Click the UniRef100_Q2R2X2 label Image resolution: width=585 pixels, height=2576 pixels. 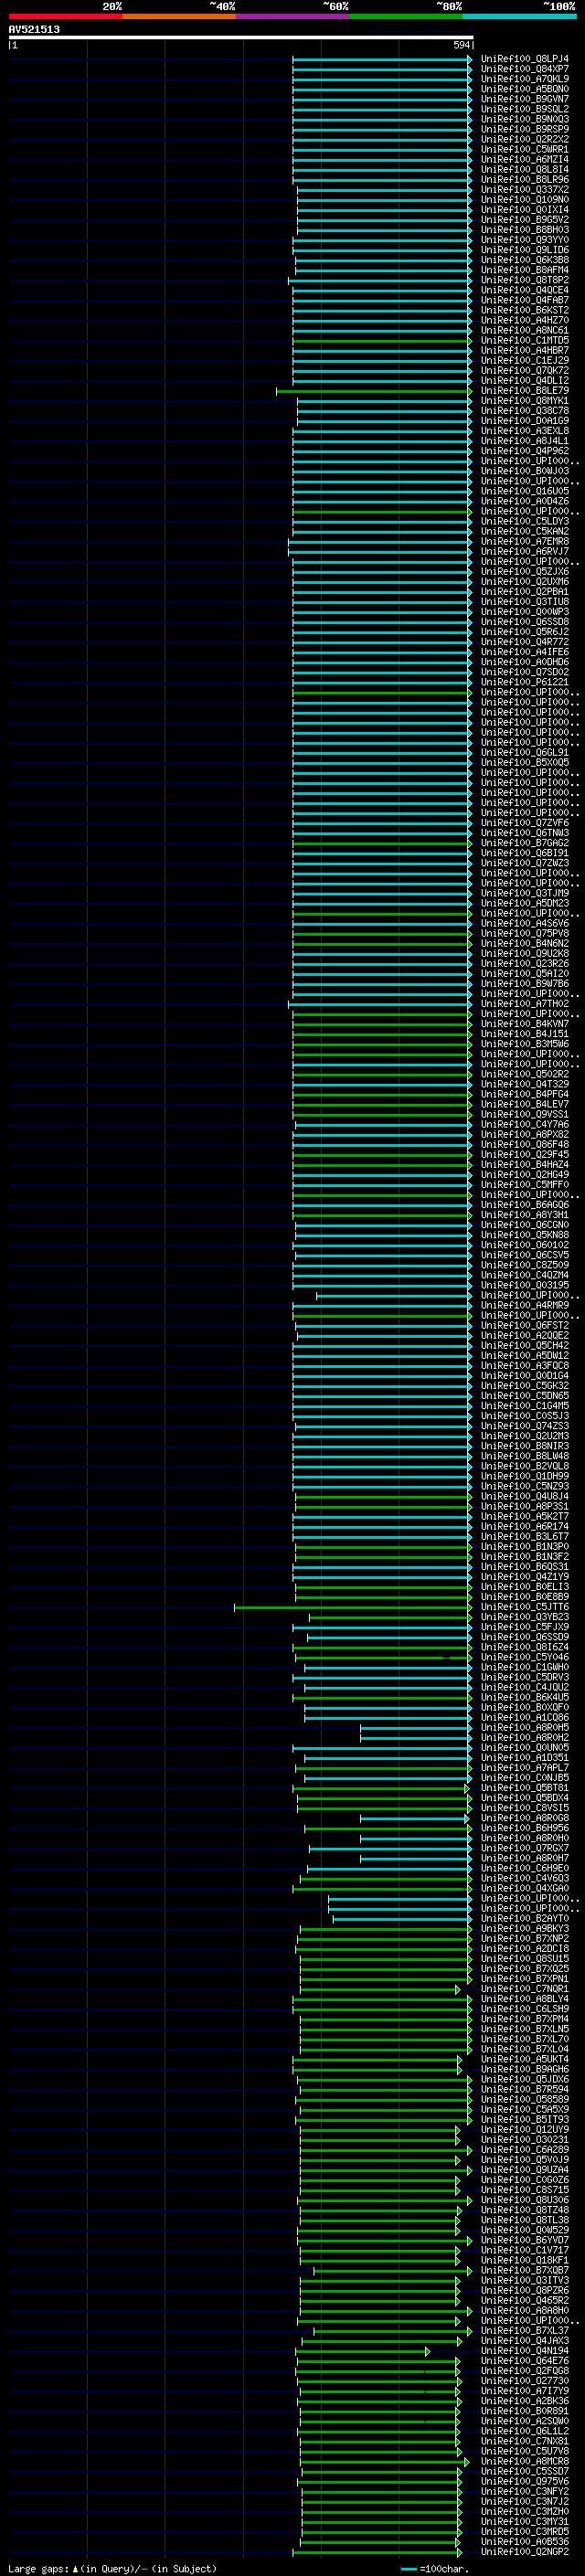coord(525,139)
